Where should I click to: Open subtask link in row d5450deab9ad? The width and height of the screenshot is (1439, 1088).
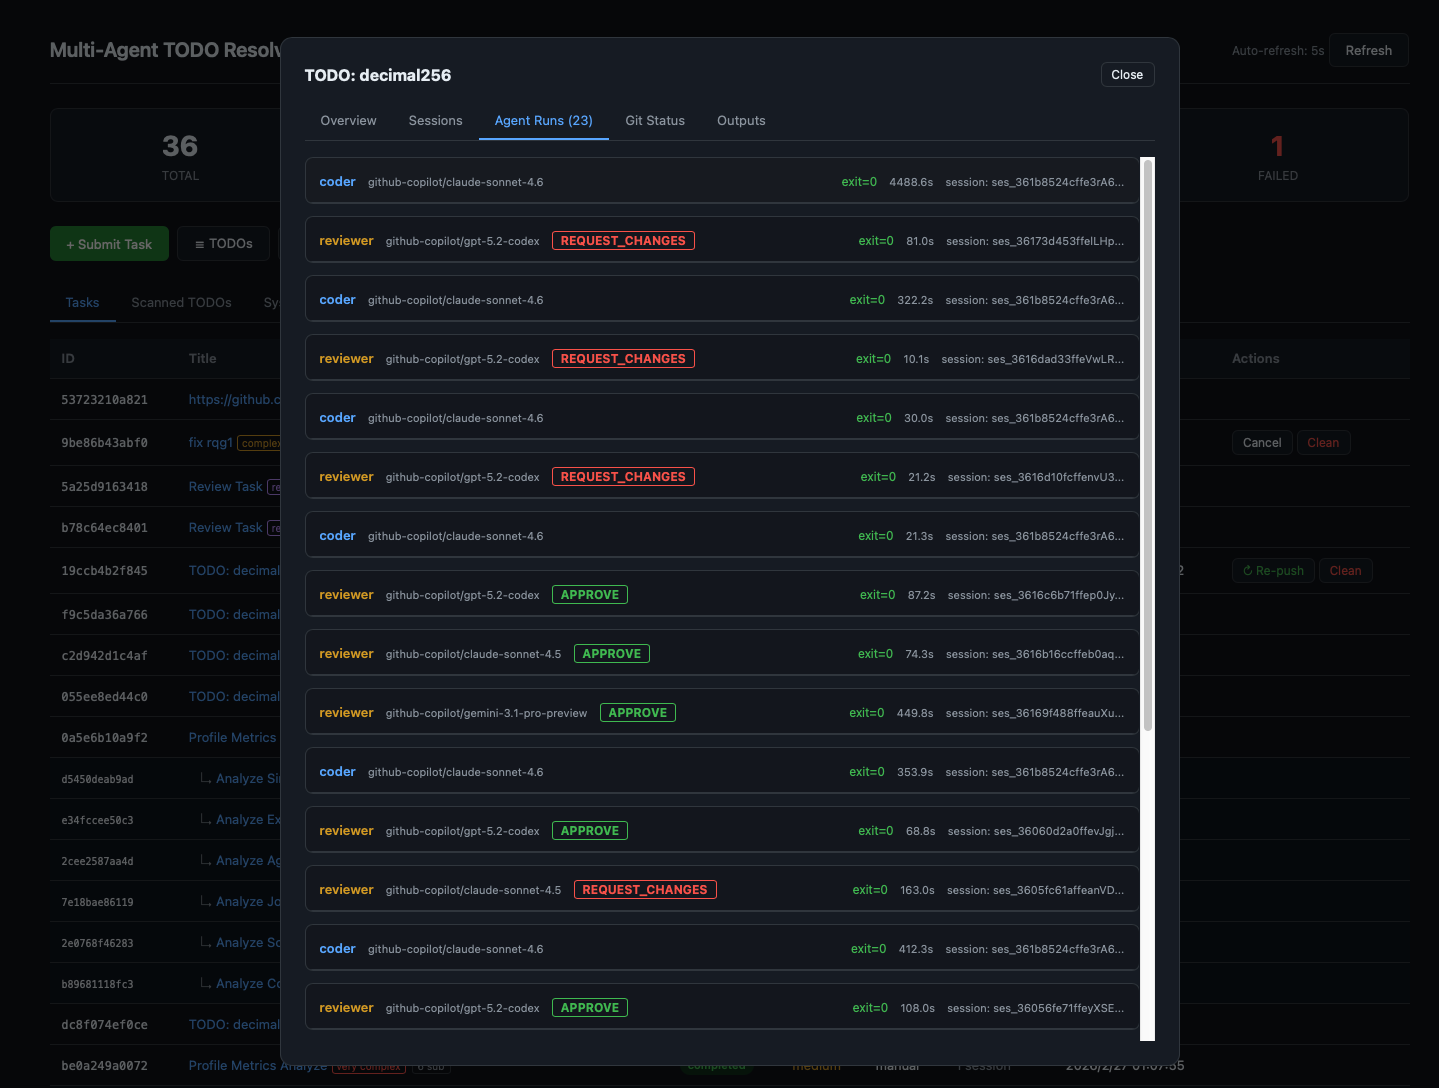coord(248,778)
